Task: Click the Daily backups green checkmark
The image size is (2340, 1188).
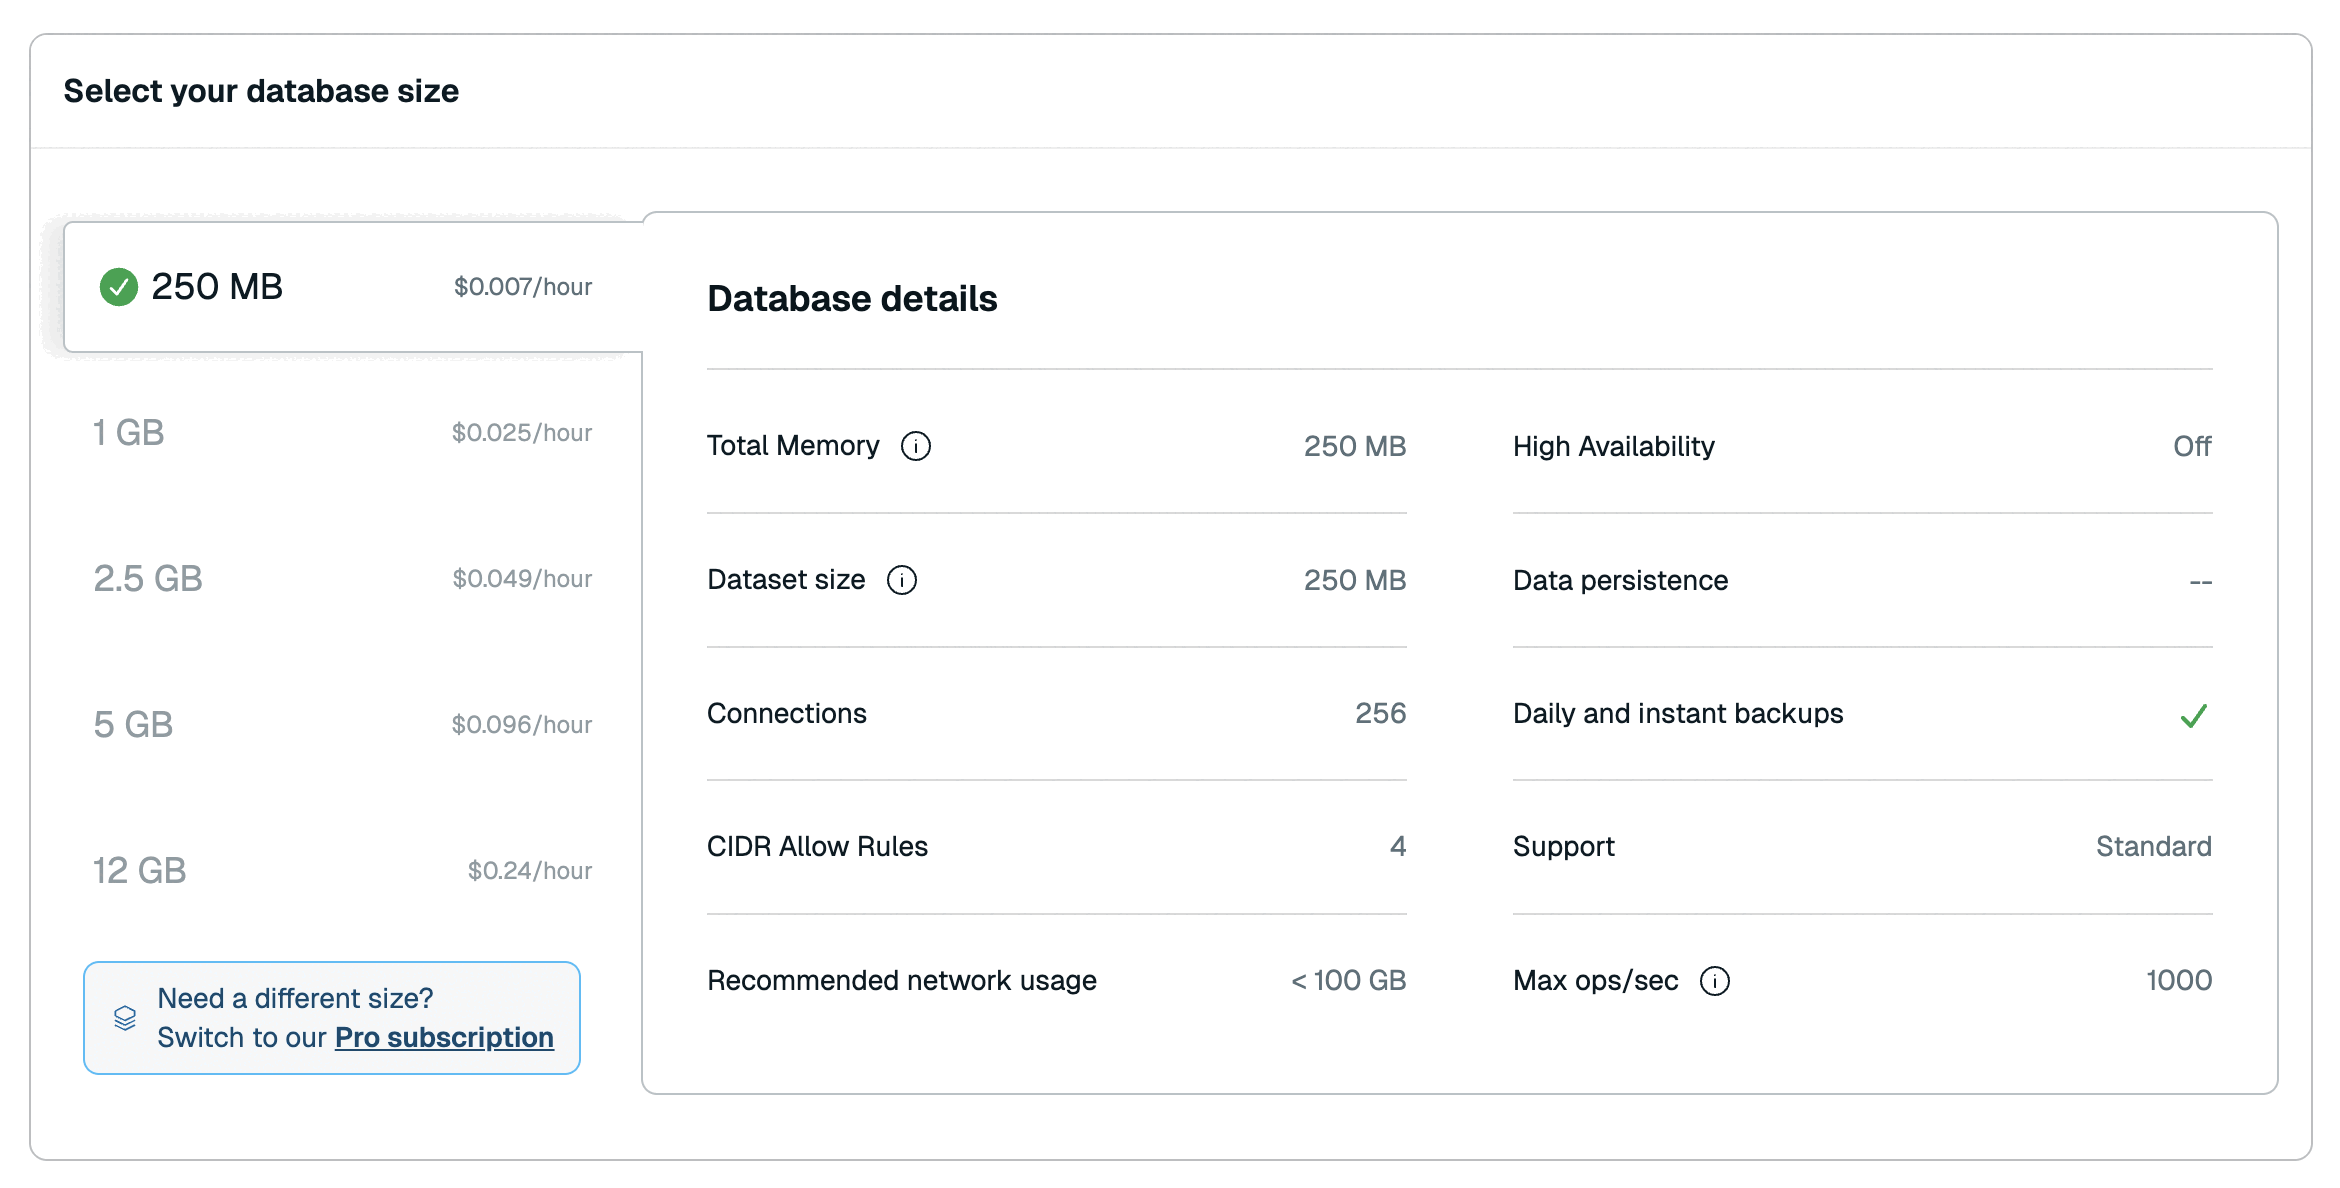Action: (2193, 715)
